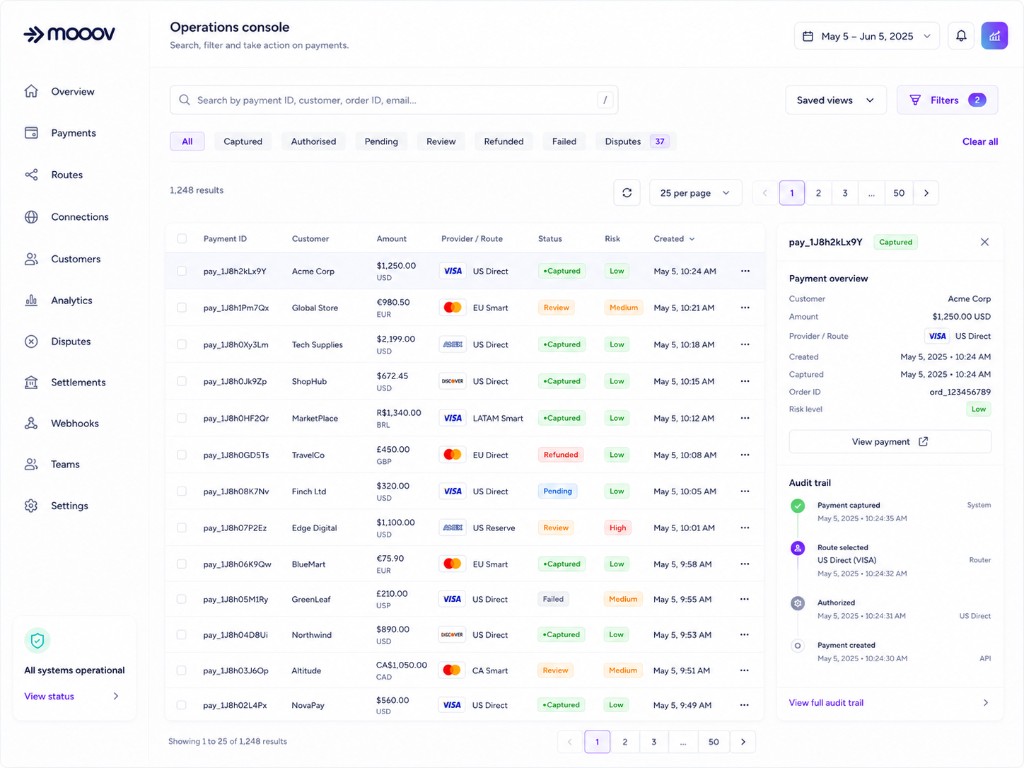Screen dimensions: 1024x768
Task: Open row actions for pay_1J8h2kLx9Y
Action: tap(745, 271)
